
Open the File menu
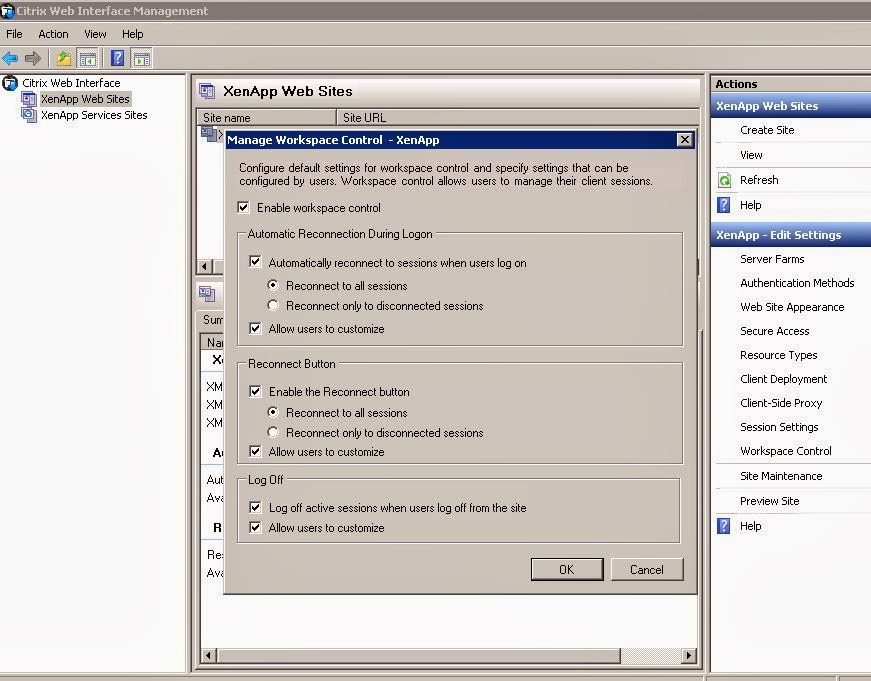tap(14, 34)
